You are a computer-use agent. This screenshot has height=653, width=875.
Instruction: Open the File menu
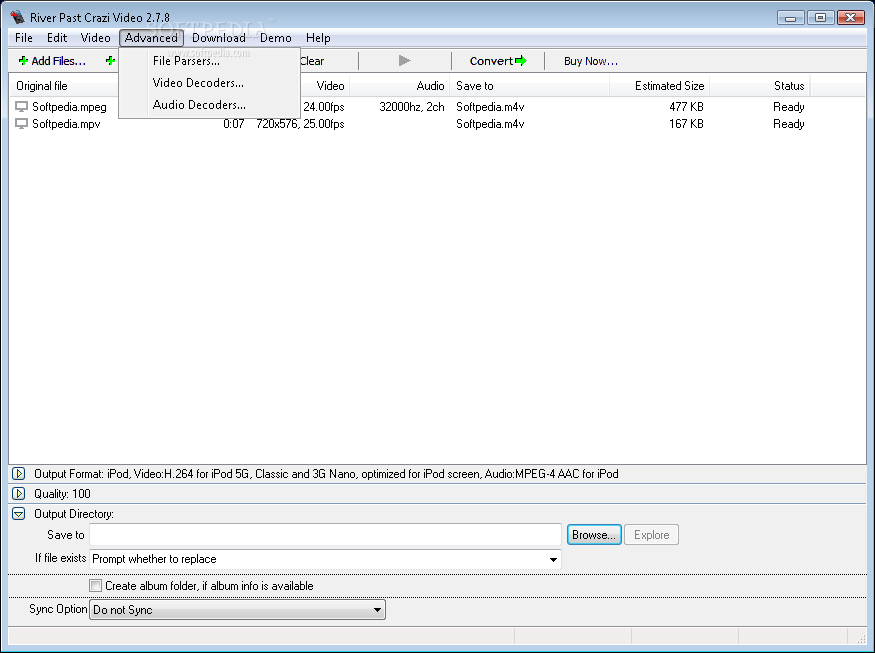click(24, 38)
